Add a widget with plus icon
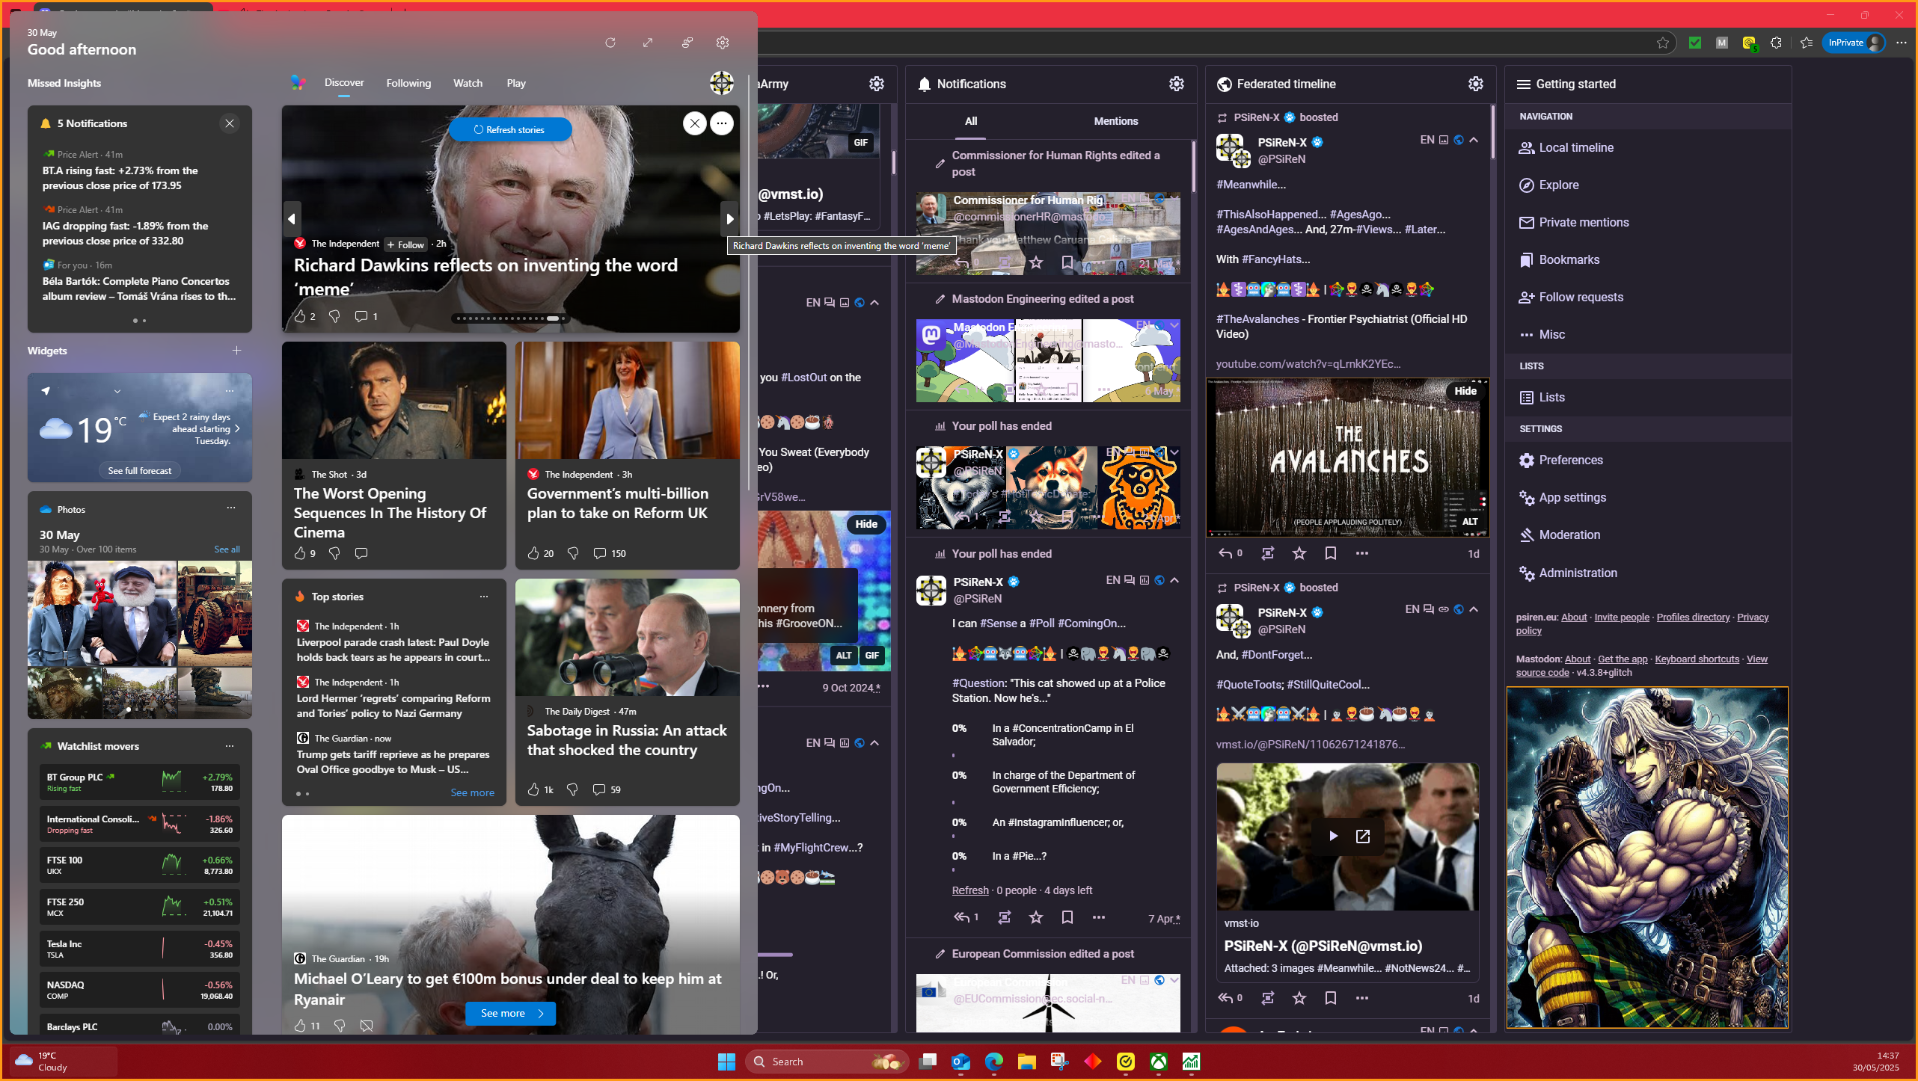The height and width of the screenshot is (1081, 1918). click(237, 351)
